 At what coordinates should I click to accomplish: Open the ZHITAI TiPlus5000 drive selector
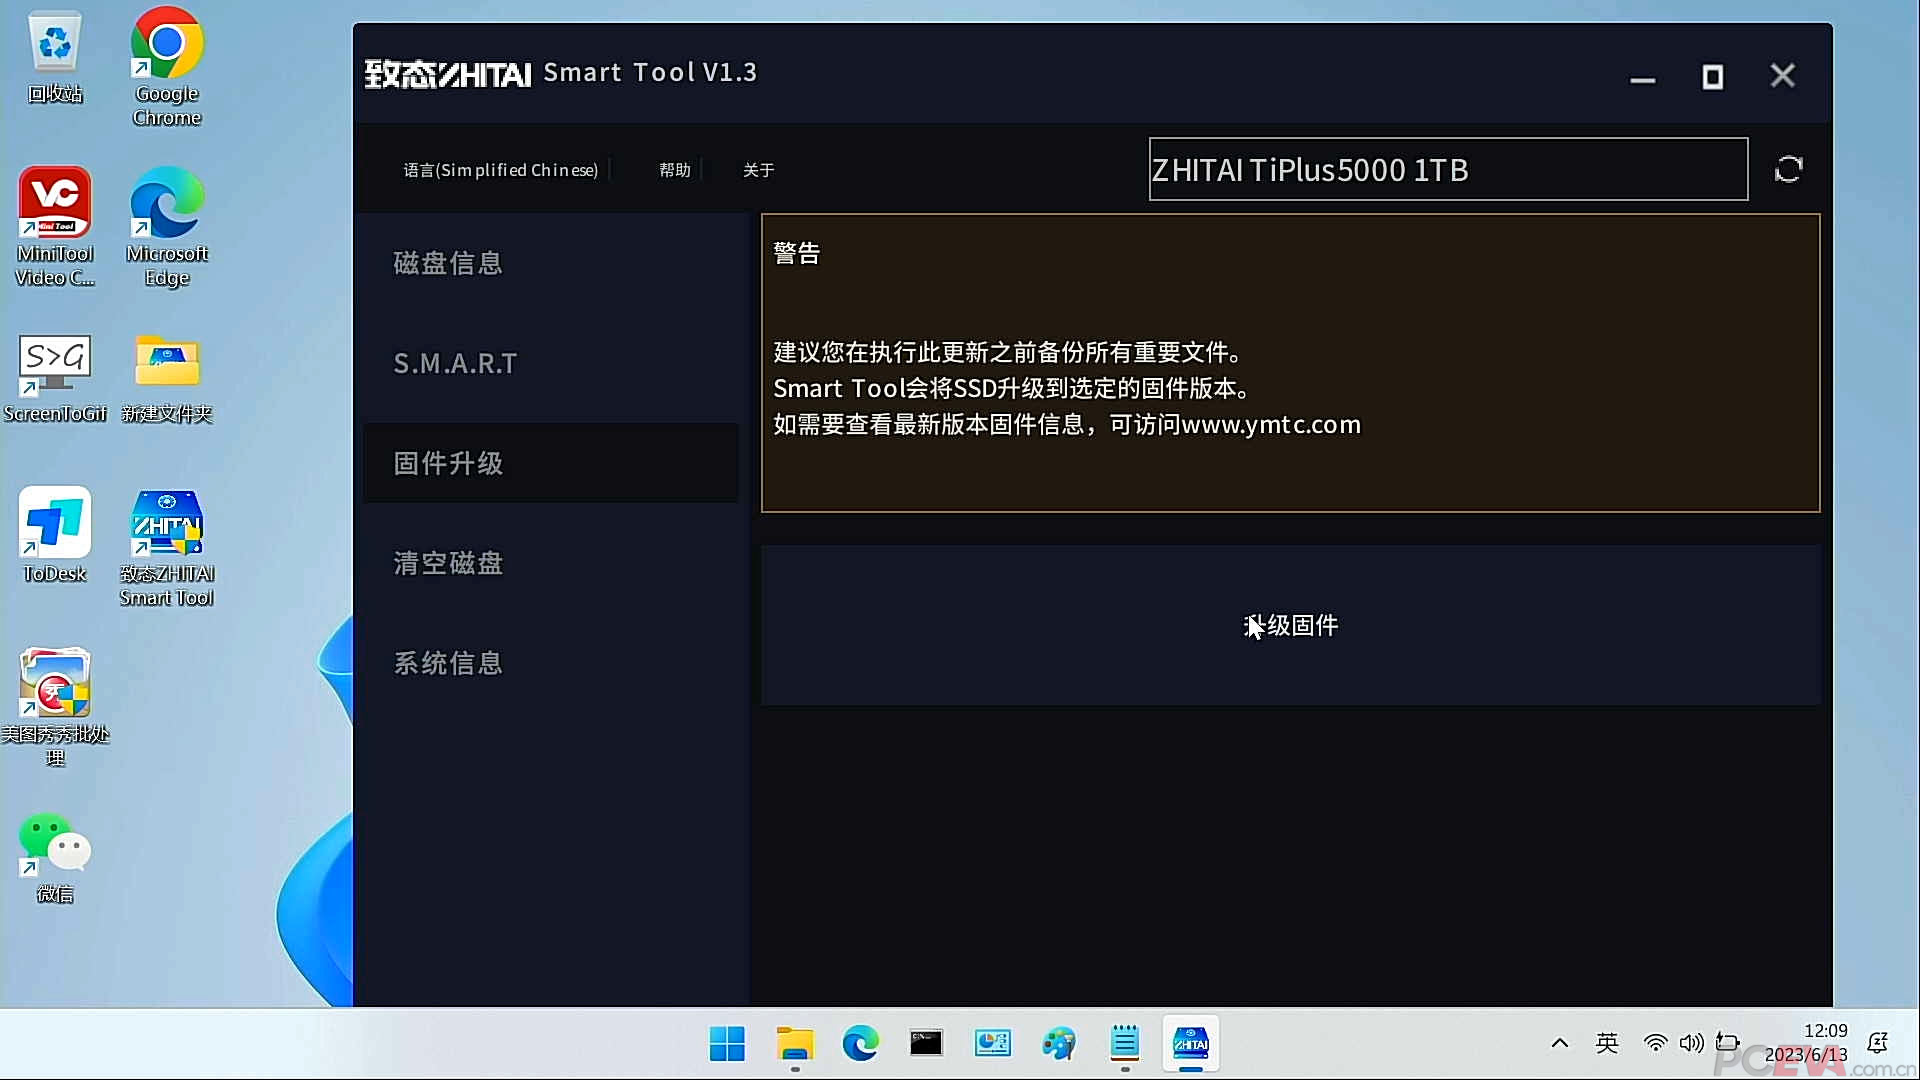click(x=1447, y=169)
